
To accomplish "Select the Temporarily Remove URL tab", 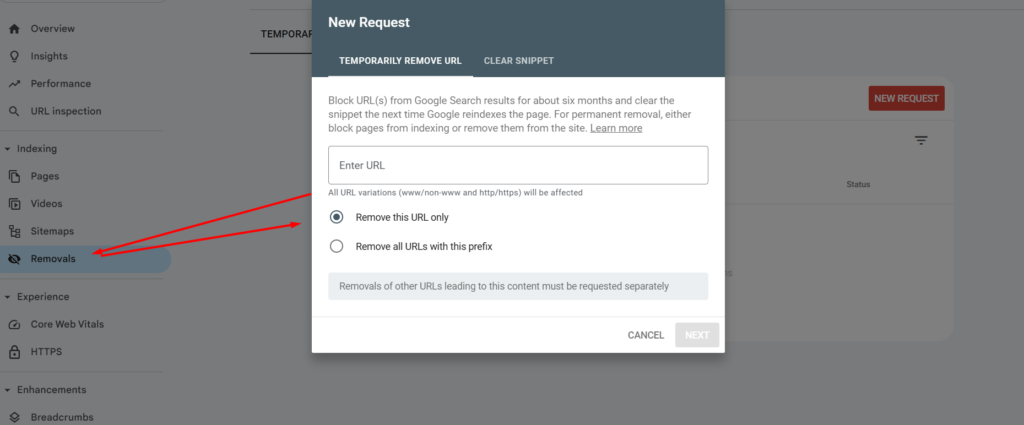I will coord(400,61).
